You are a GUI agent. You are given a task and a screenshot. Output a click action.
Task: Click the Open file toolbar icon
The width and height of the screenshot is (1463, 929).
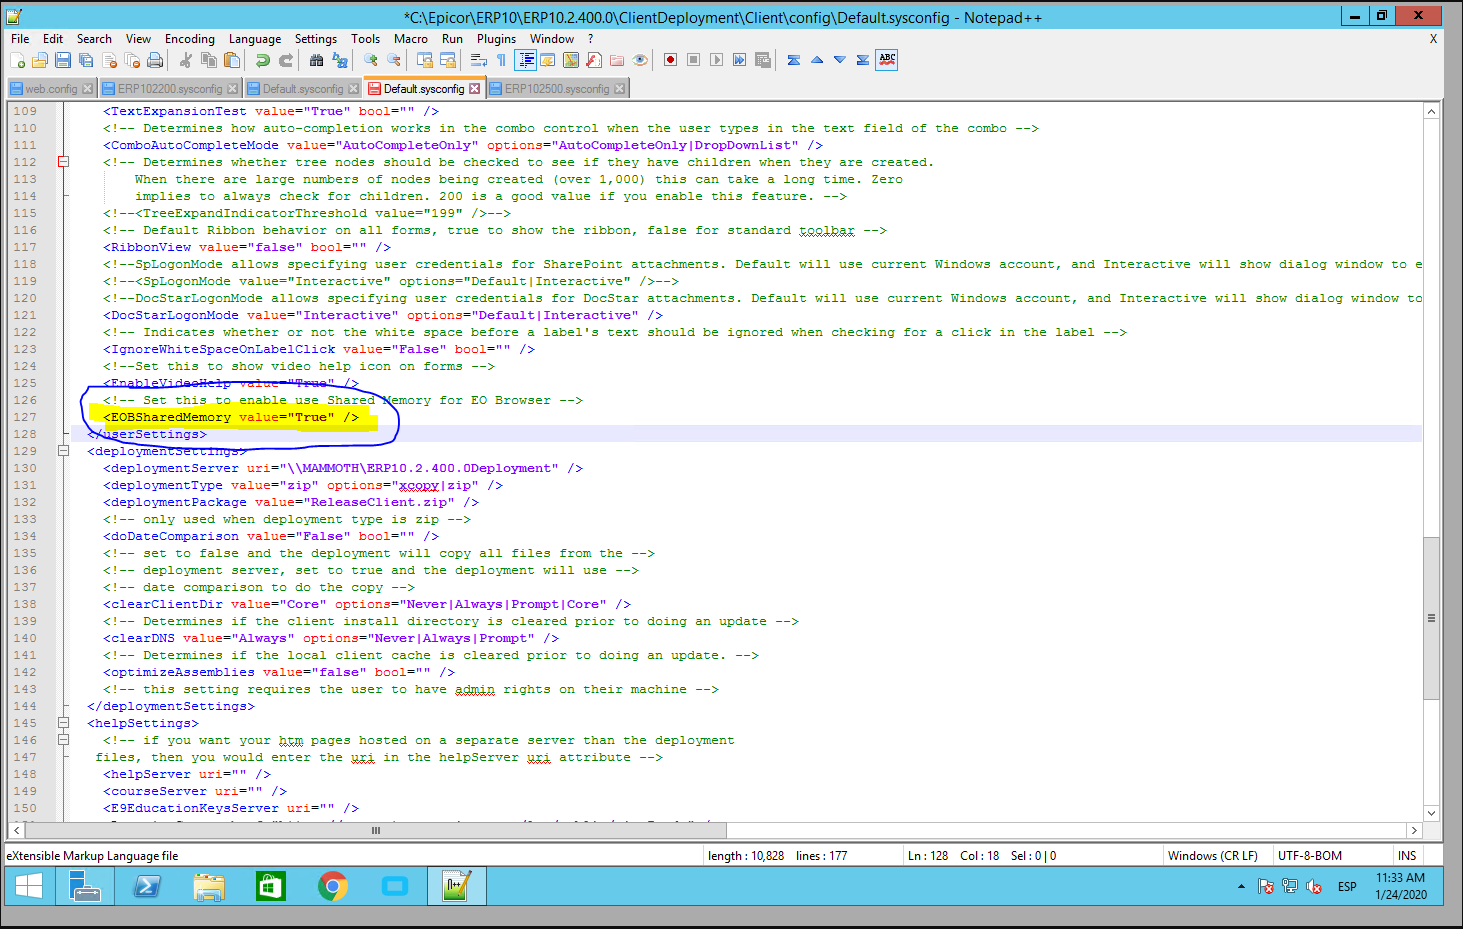[x=40, y=60]
